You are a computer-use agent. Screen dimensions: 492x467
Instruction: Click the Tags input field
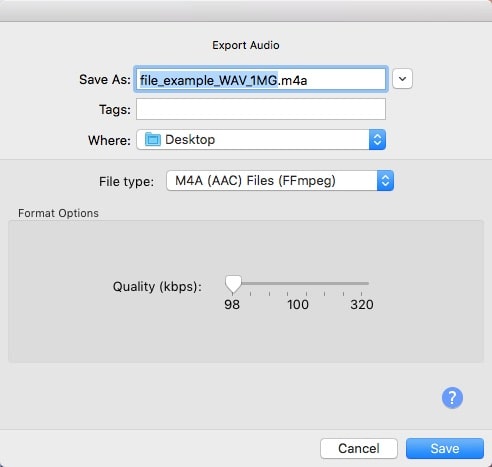[x=261, y=109]
